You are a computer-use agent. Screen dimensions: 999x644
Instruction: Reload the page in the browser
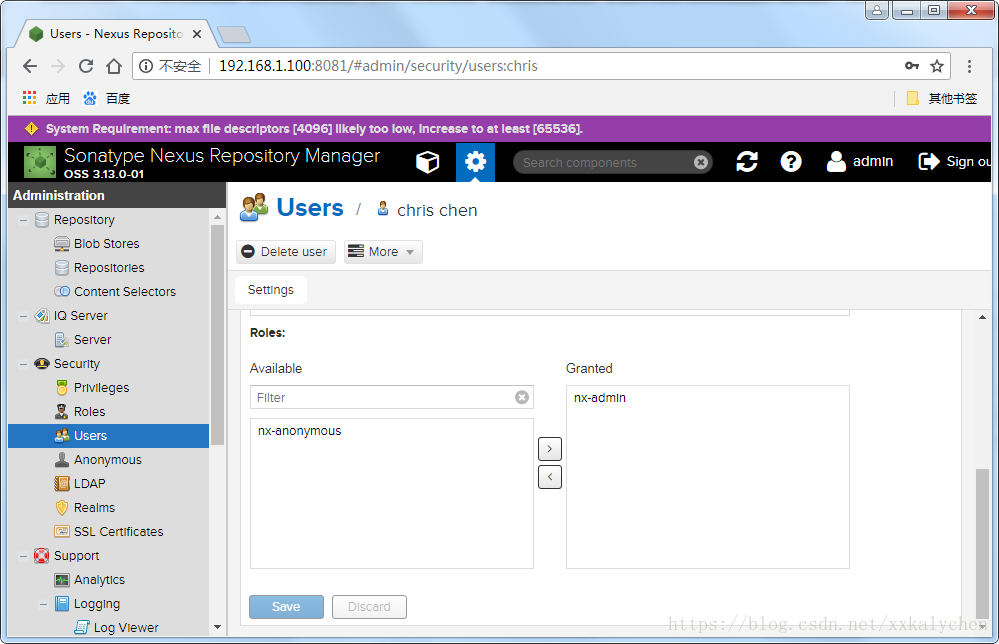pos(85,66)
